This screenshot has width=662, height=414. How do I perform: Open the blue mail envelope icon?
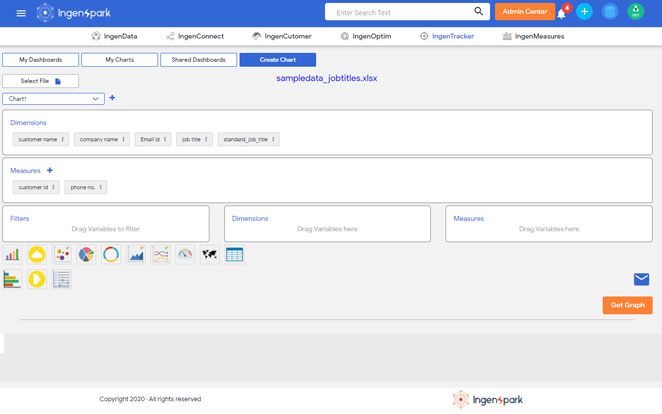(x=641, y=279)
